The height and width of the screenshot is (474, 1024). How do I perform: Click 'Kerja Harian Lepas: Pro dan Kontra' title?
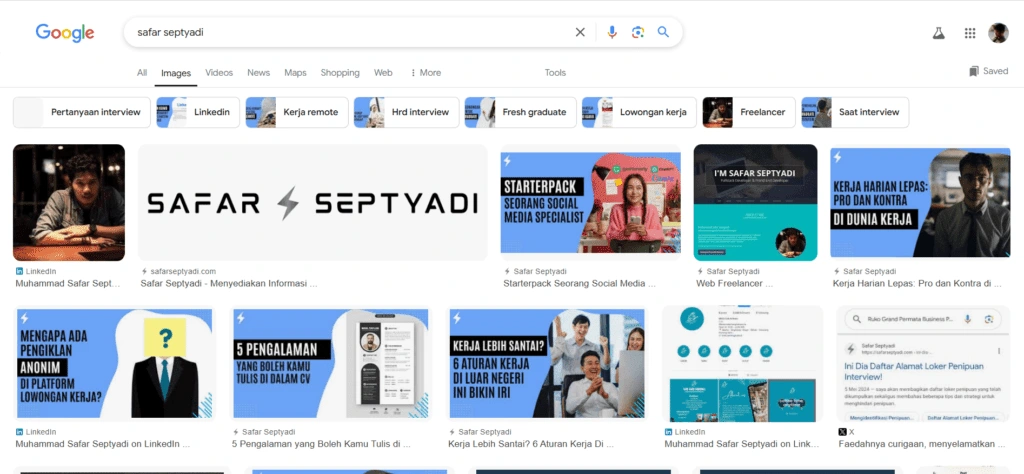(x=917, y=283)
